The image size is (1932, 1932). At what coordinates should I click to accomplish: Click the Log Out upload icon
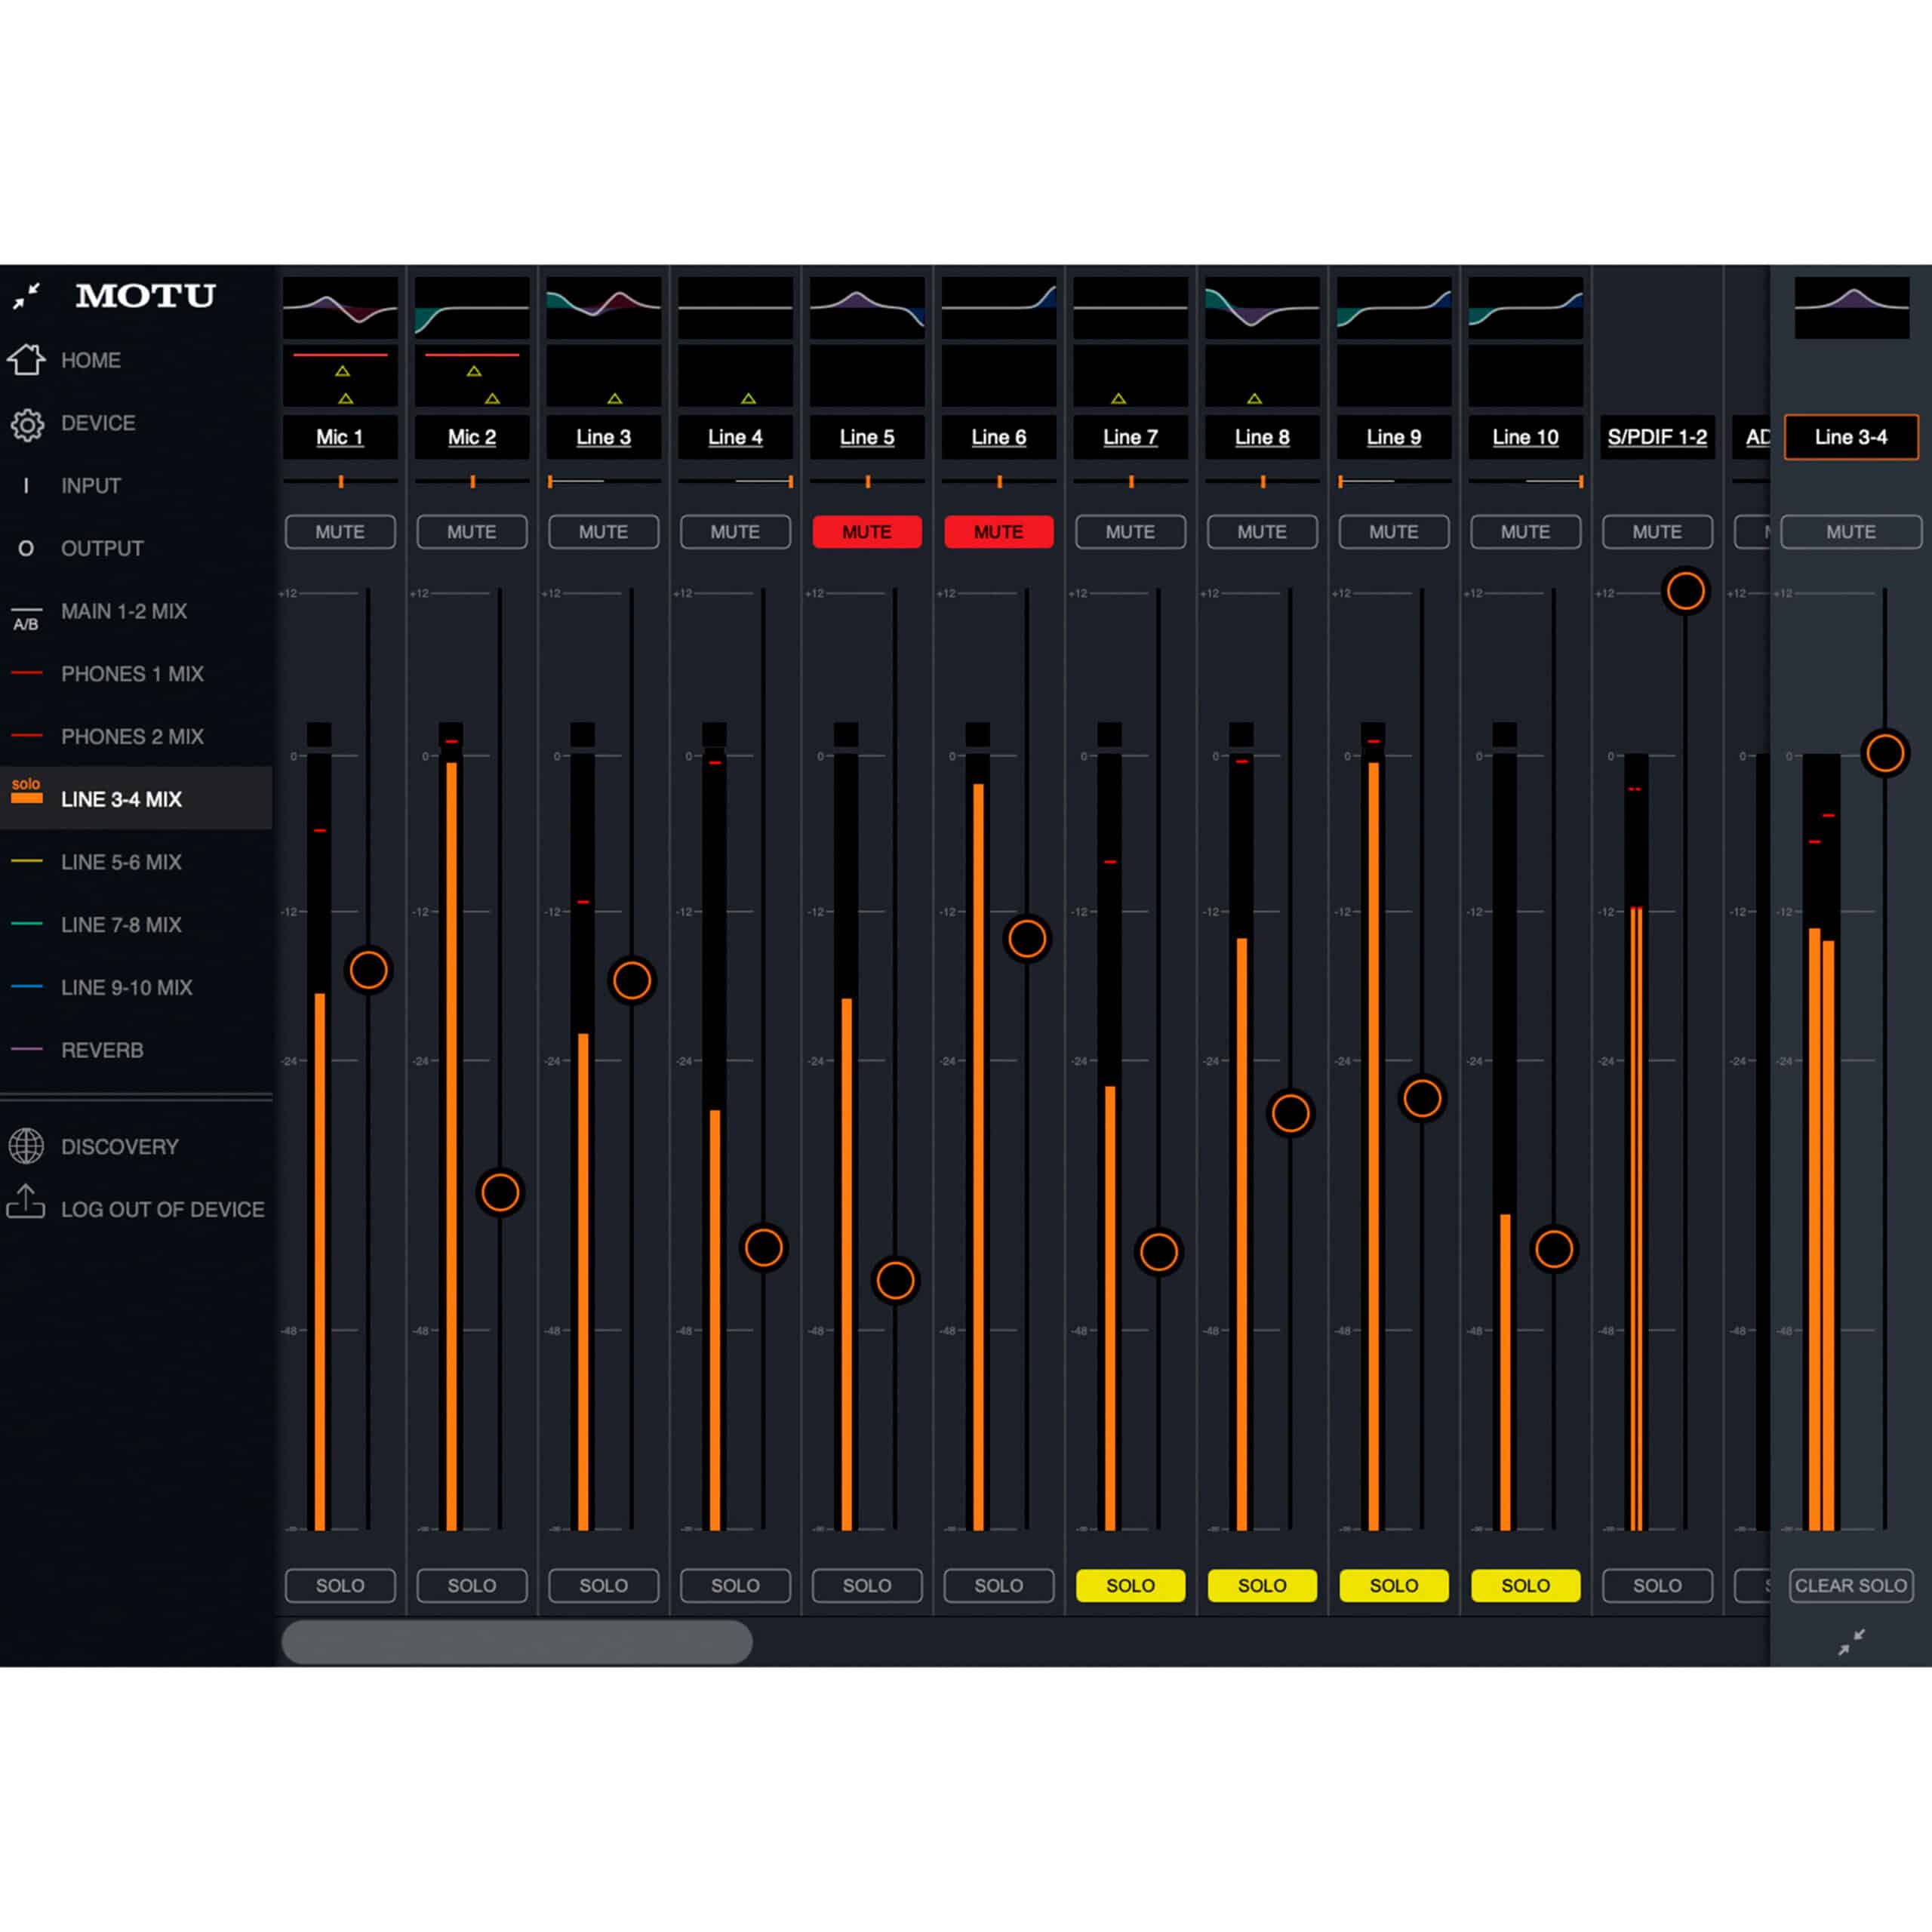click(x=27, y=1202)
